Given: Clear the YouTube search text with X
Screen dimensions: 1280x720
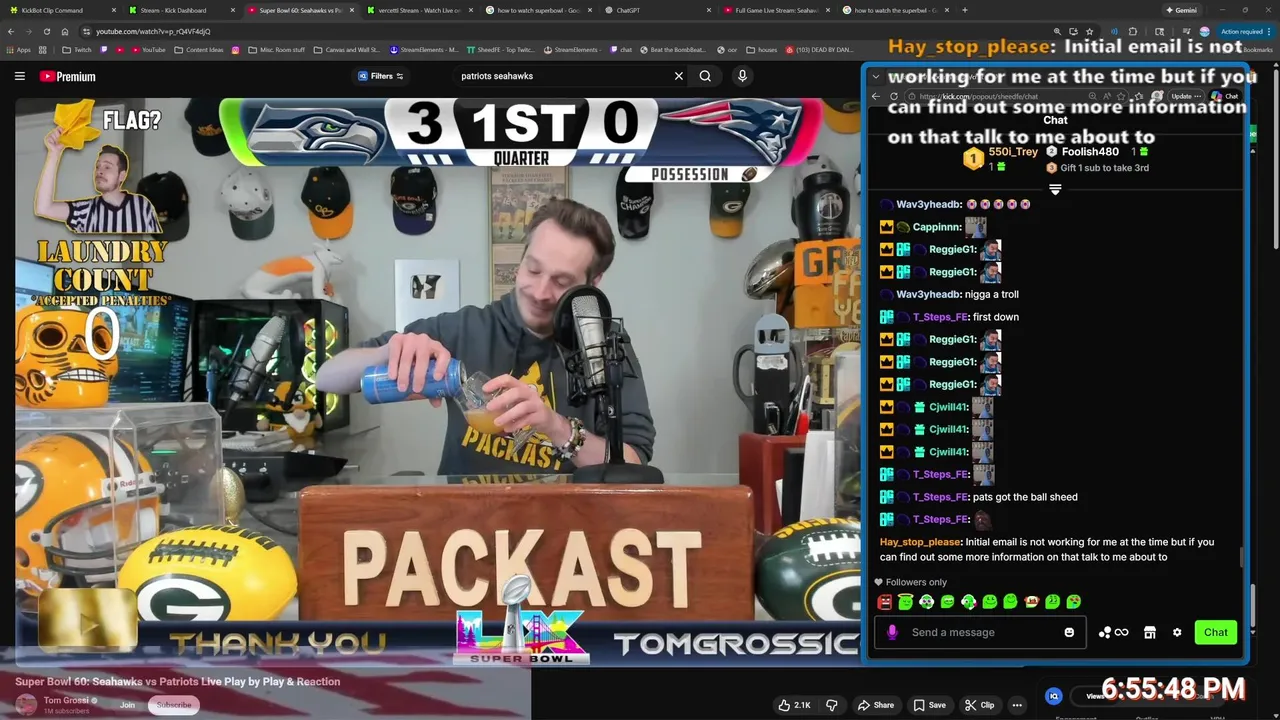Looking at the screenshot, I should click(x=678, y=76).
